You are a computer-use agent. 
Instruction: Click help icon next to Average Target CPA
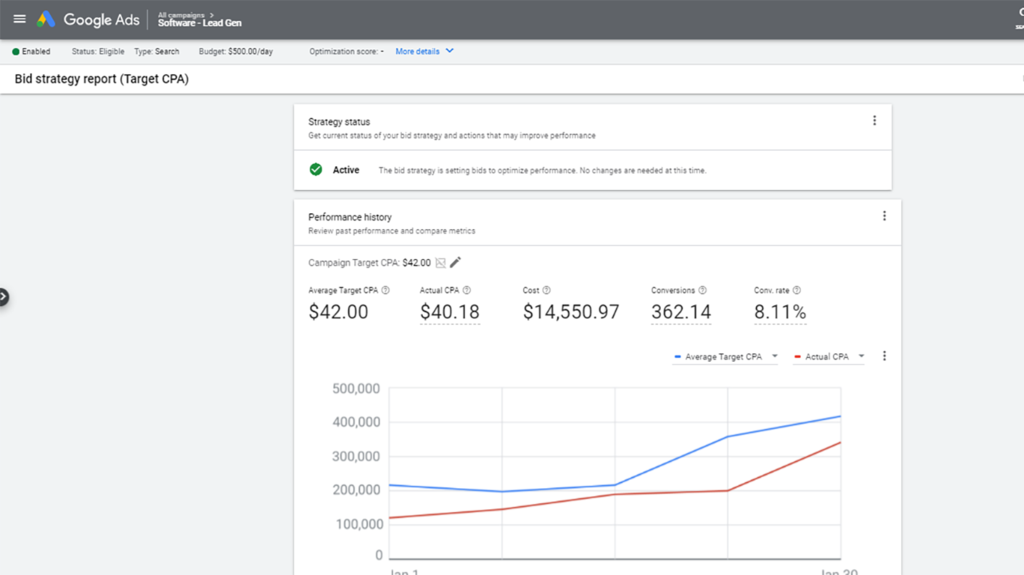[386, 290]
